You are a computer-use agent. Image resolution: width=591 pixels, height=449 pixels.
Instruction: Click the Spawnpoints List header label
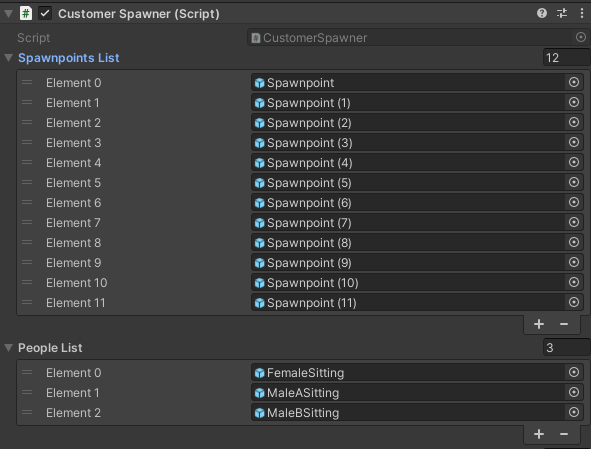69,58
